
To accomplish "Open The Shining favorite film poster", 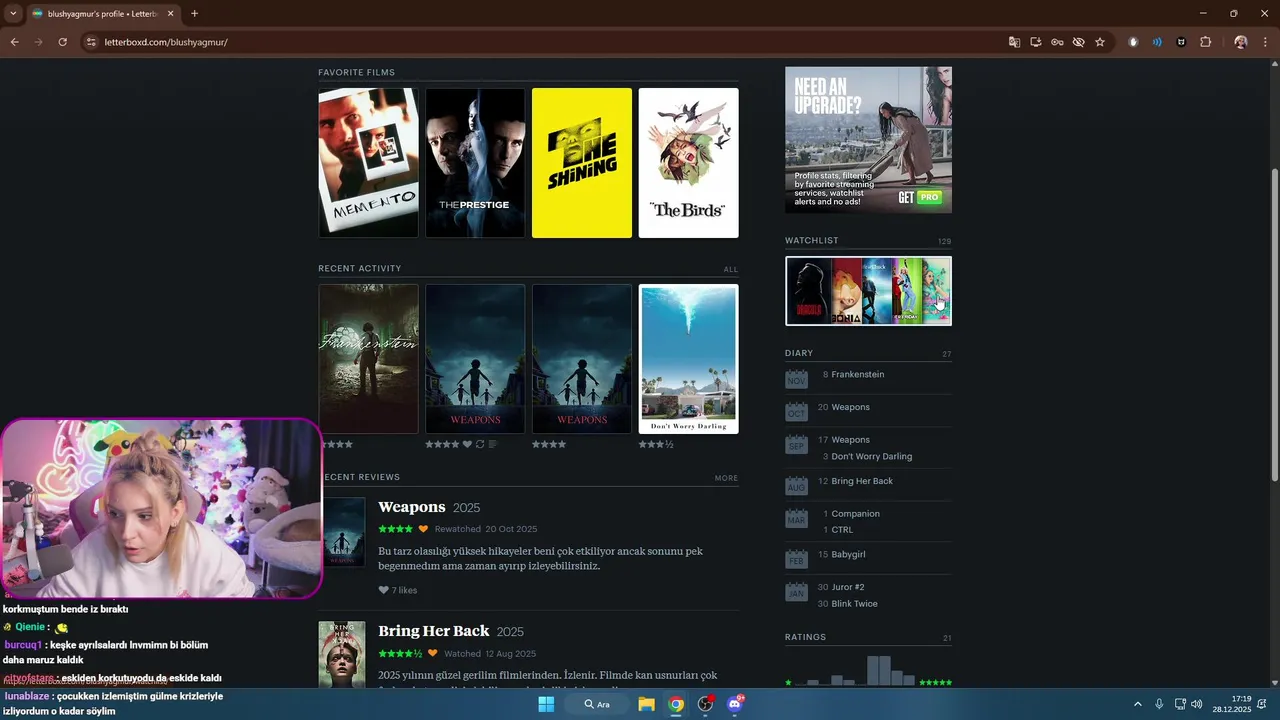I will click(582, 163).
